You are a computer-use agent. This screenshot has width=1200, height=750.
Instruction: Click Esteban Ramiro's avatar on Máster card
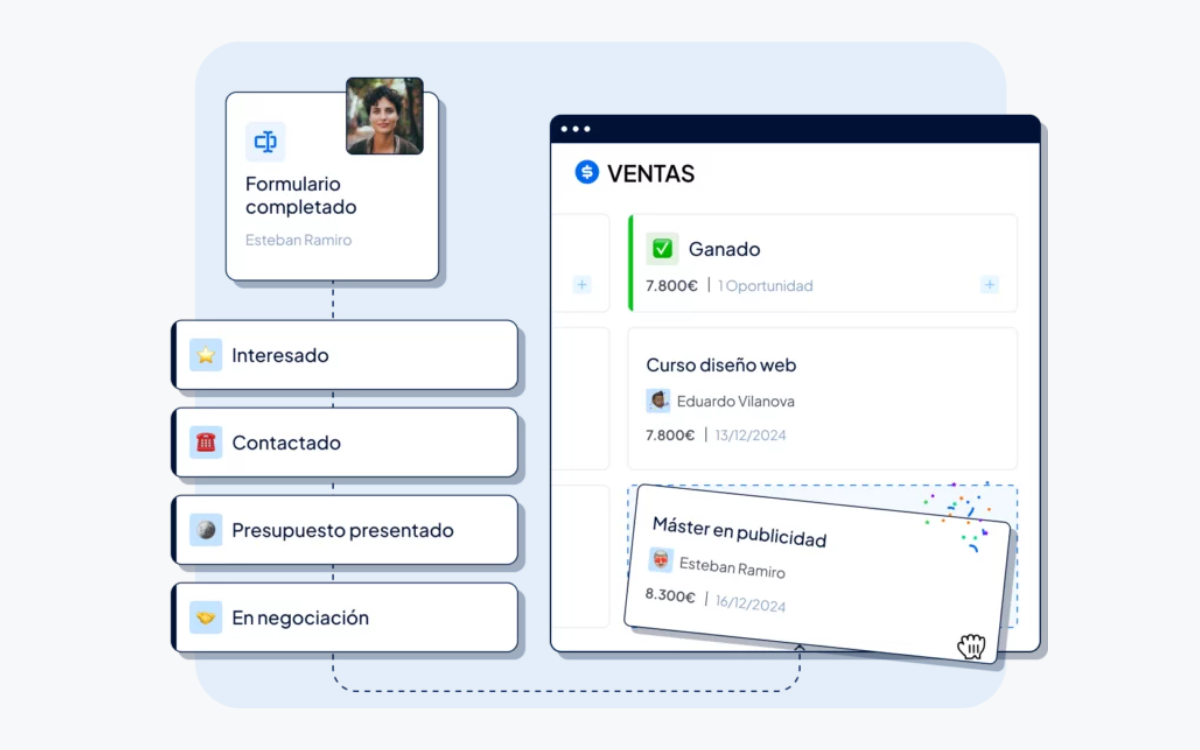pos(660,560)
